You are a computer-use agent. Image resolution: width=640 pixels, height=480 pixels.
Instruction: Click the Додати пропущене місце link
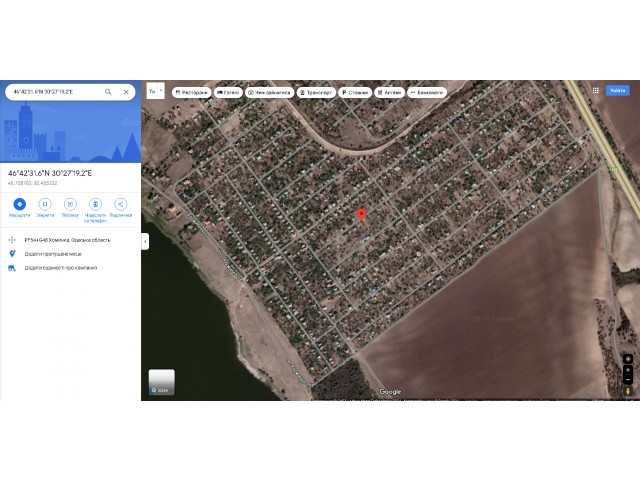coord(53,254)
